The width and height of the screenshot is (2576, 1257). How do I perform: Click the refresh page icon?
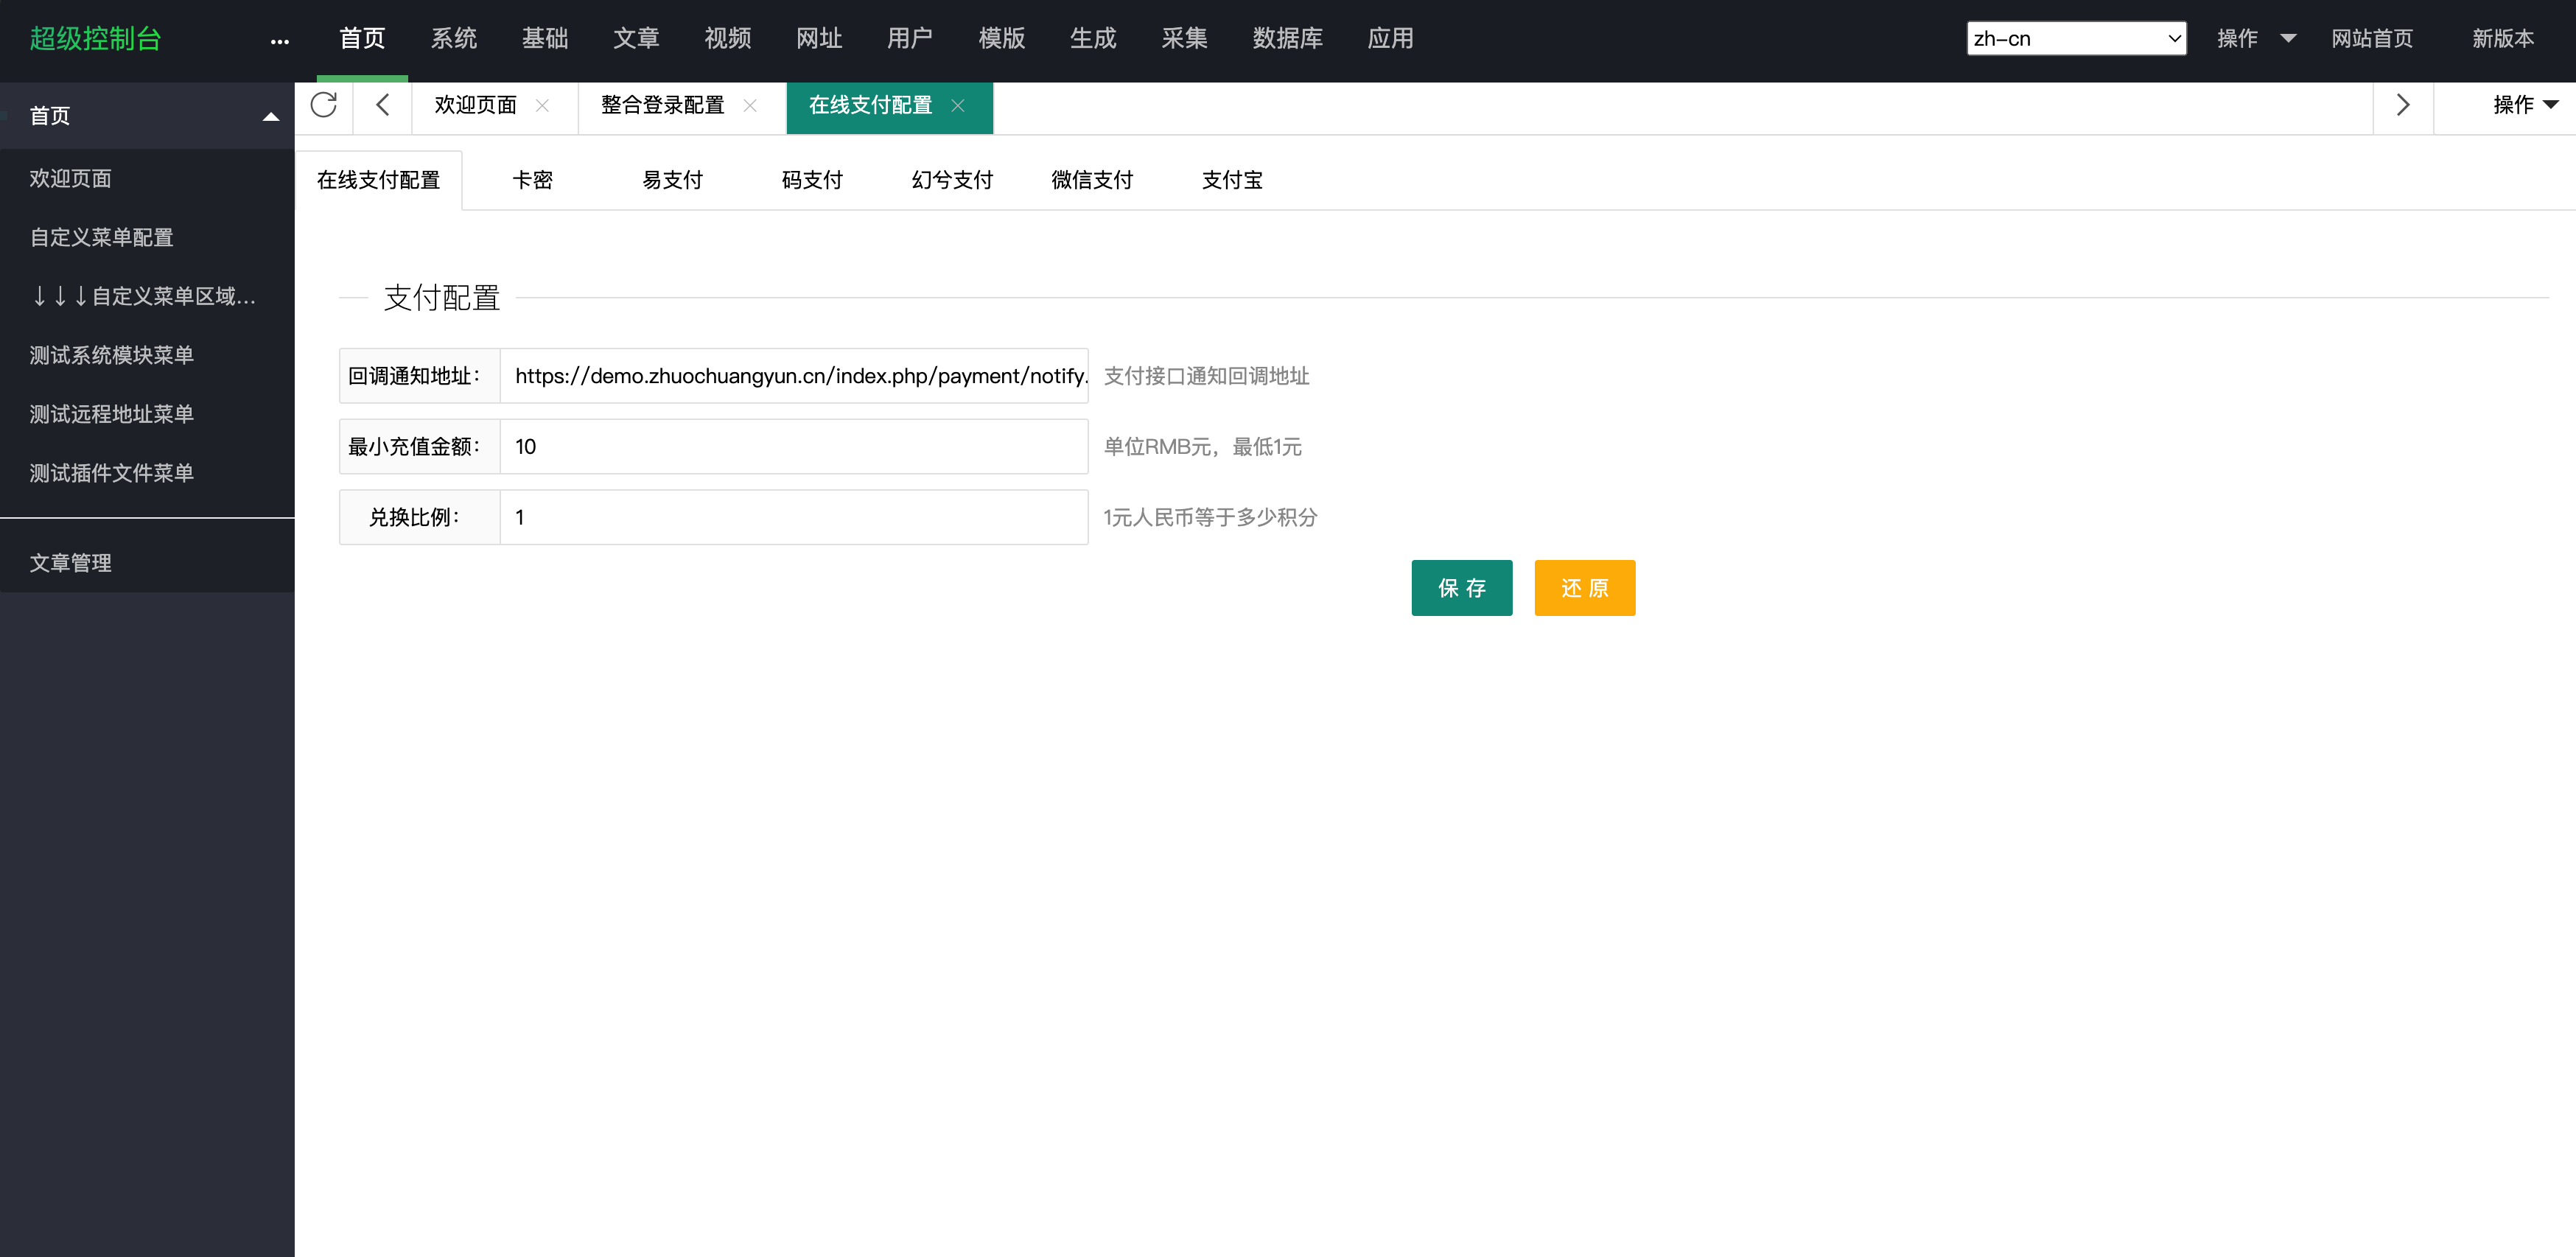pyautogui.click(x=323, y=105)
